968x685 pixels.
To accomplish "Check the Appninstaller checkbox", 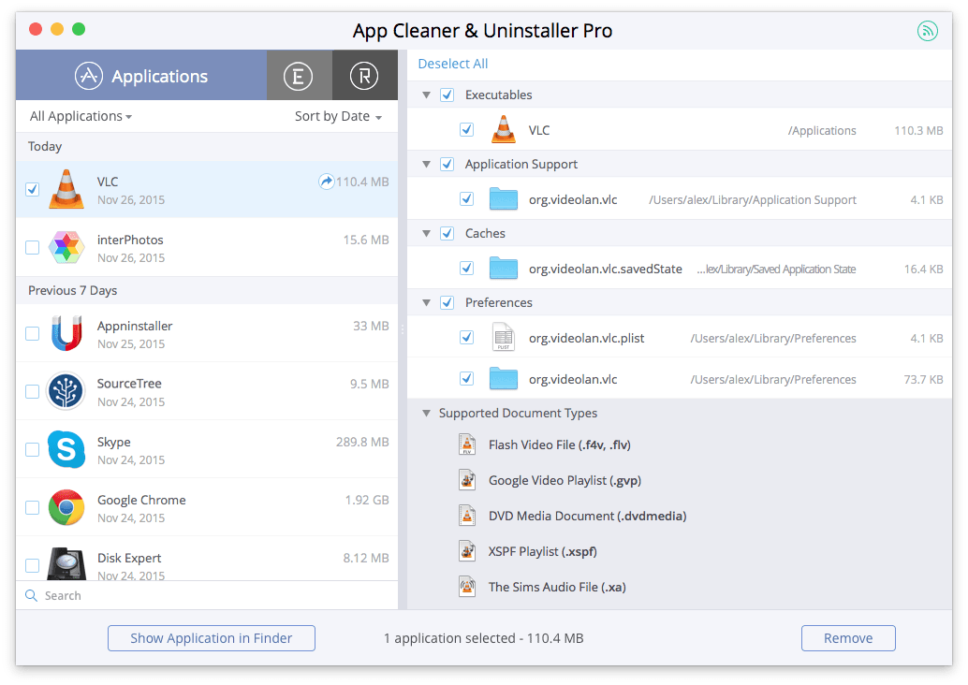I will pos(32,334).
